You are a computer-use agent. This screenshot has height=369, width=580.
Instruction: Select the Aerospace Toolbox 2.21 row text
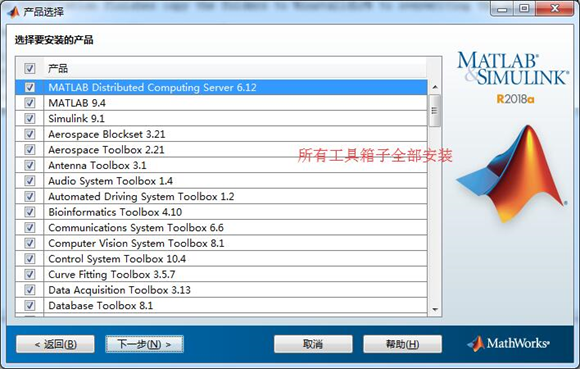tap(107, 149)
